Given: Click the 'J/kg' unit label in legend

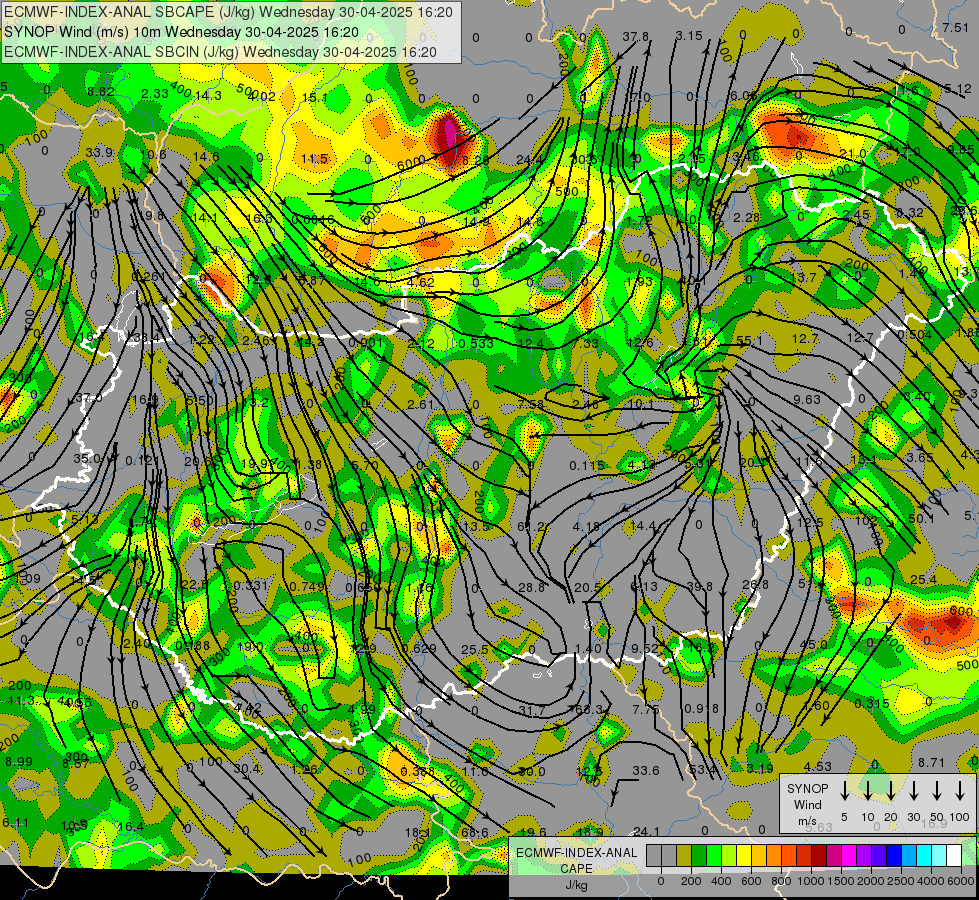Looking at the screenshot, I should coord(576,885).
